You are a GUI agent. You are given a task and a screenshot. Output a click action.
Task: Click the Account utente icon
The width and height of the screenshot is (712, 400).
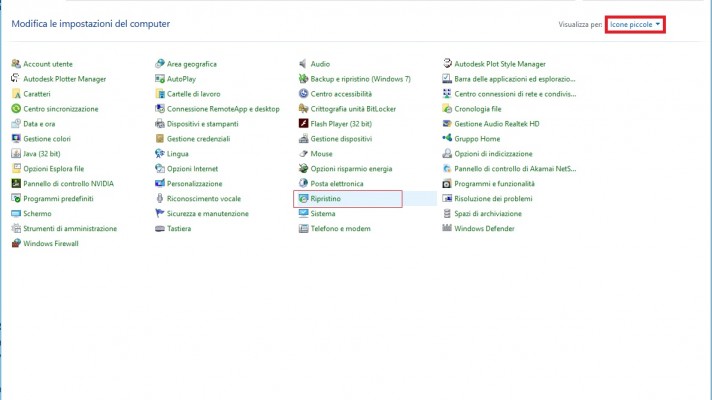click(x=16, y=64)
